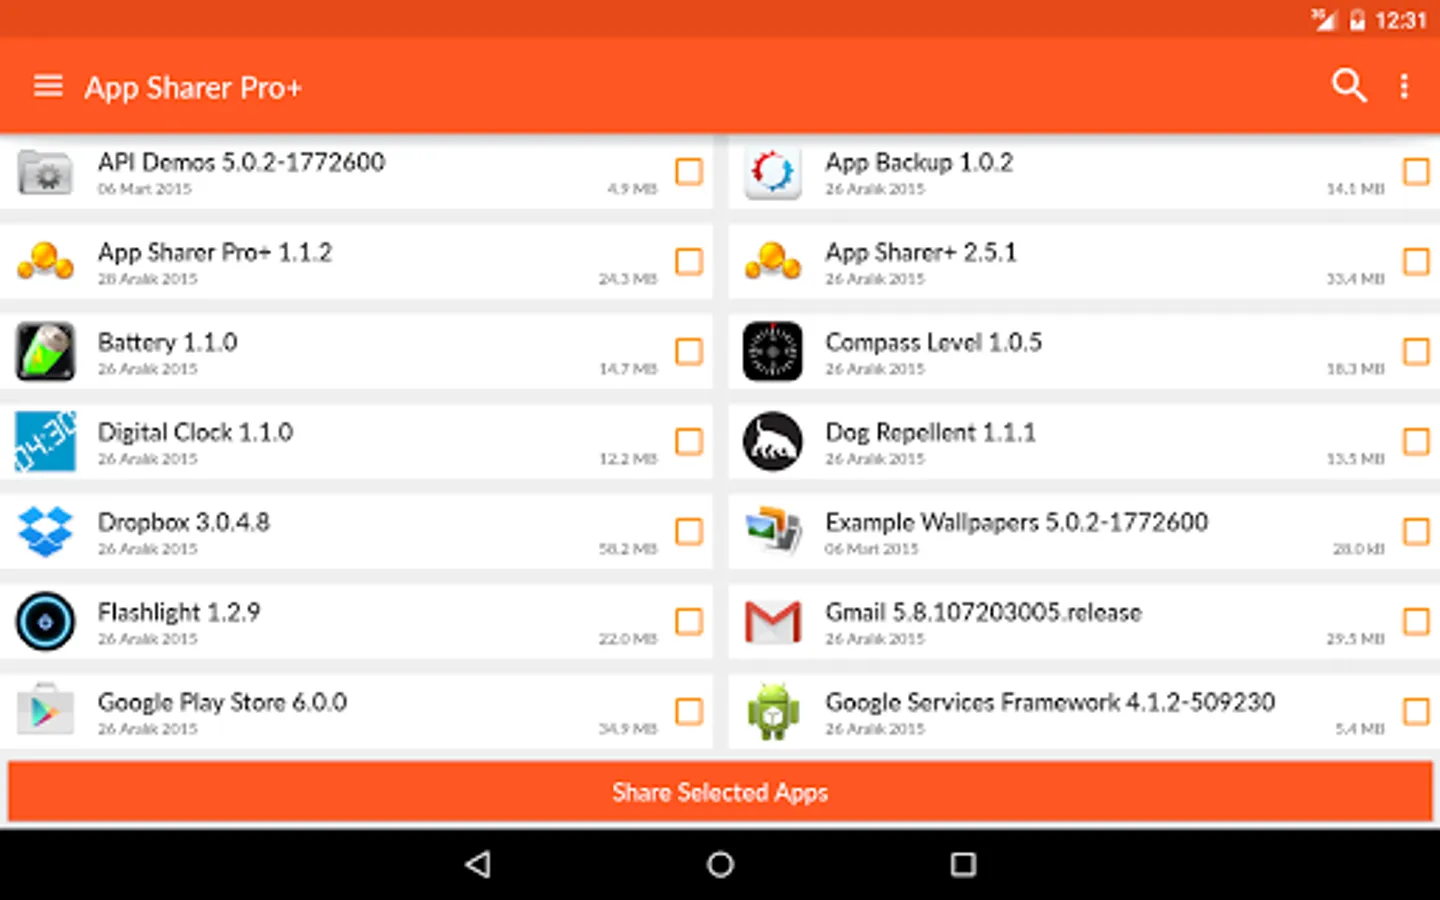1440x900 pixels.
Task: Click the App Sharer Pro+ toolbar title
Action: tap(192, 88)
